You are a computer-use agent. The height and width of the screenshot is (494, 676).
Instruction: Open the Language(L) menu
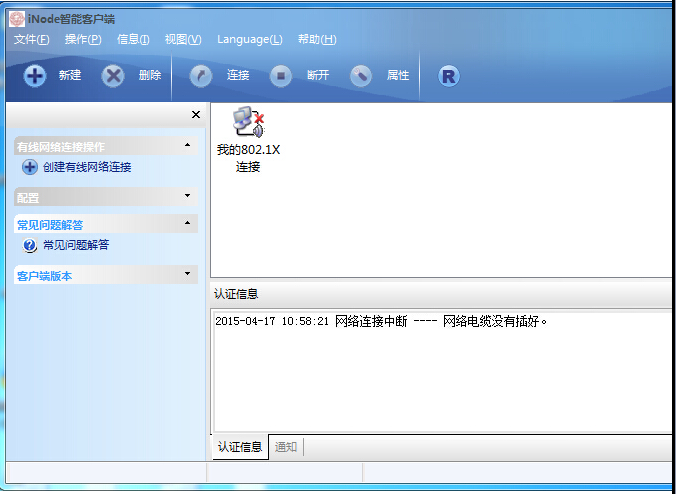click(250, 40)
